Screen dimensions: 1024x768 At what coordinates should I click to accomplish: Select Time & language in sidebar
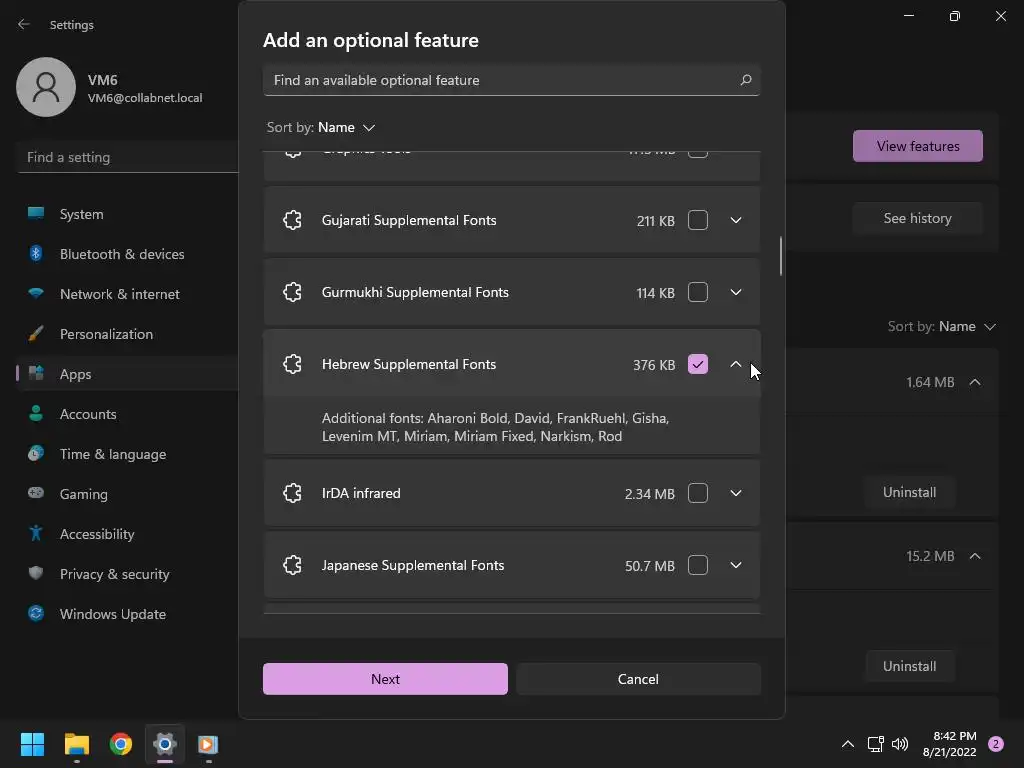112,454
